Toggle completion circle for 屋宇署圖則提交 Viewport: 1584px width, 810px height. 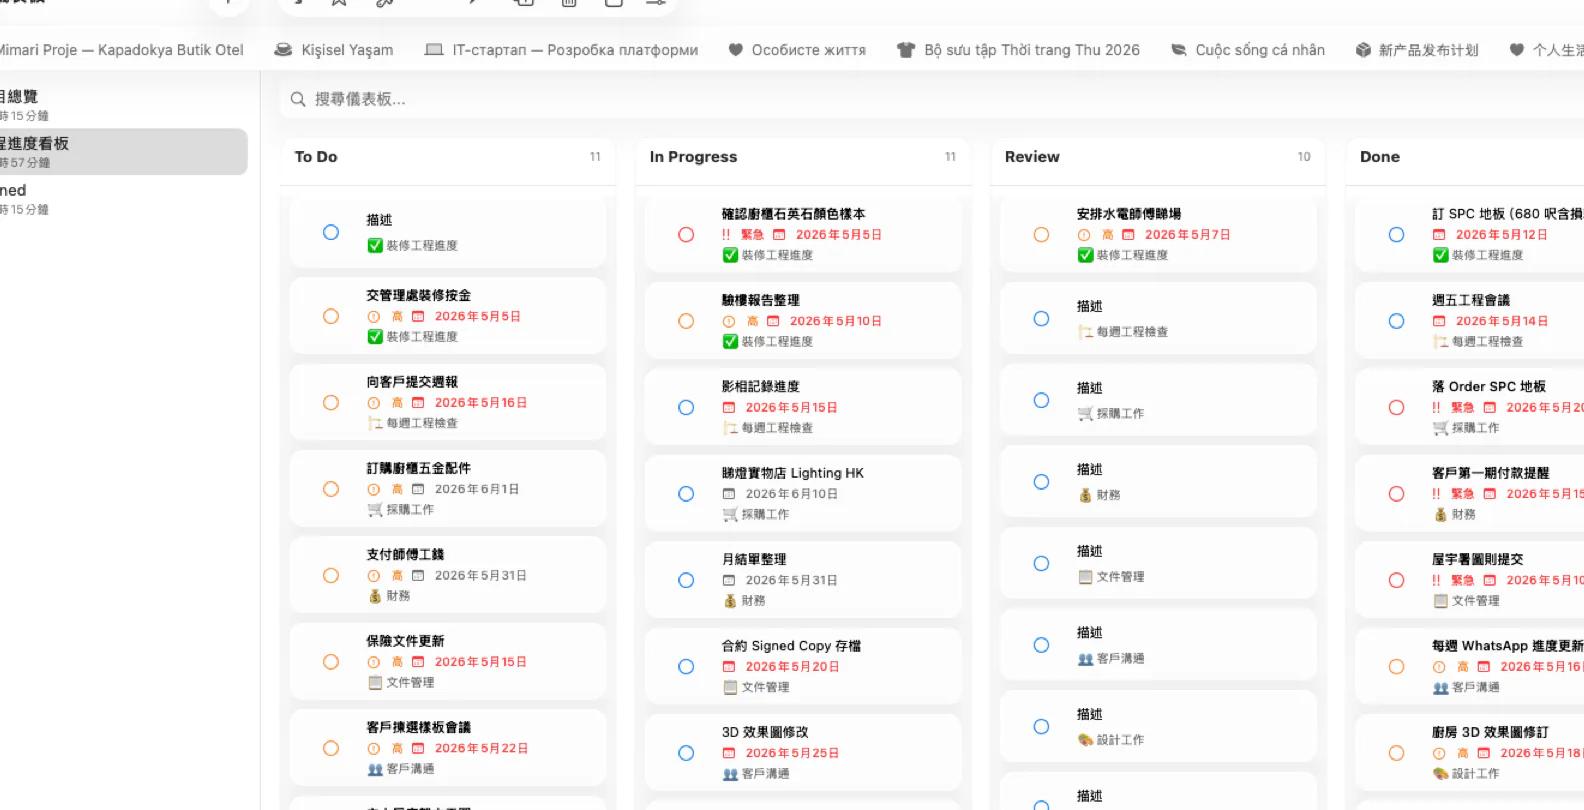pyautogui.click(x=1396, y=580)
